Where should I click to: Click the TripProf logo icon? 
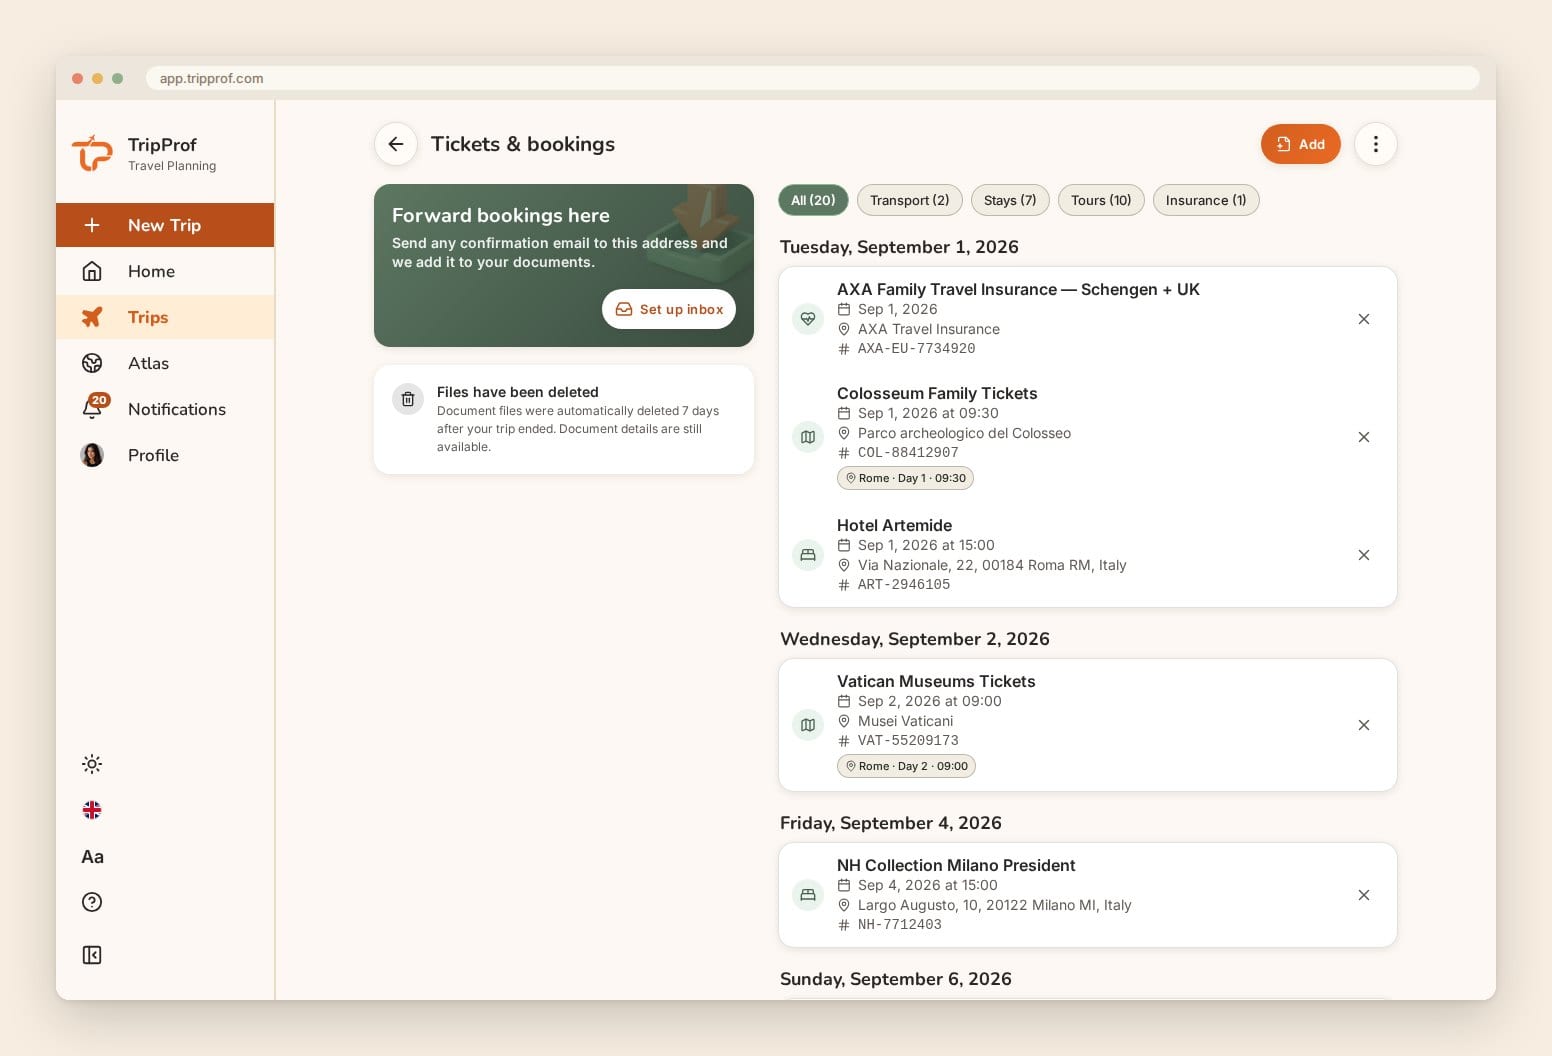point(92,153)
